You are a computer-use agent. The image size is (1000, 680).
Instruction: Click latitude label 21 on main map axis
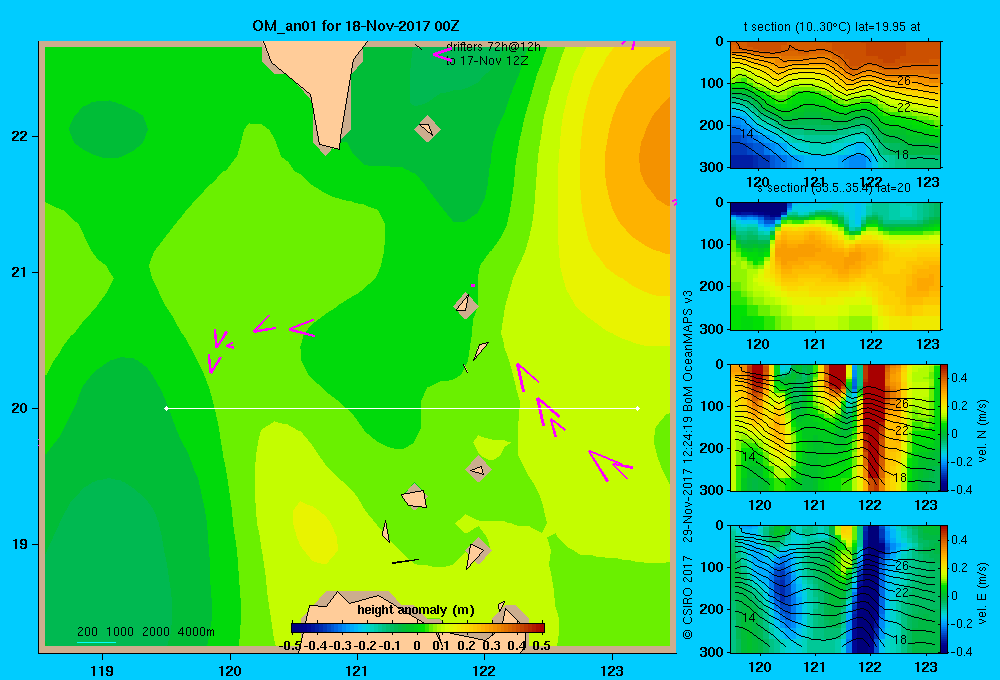[x=19, y=272]
